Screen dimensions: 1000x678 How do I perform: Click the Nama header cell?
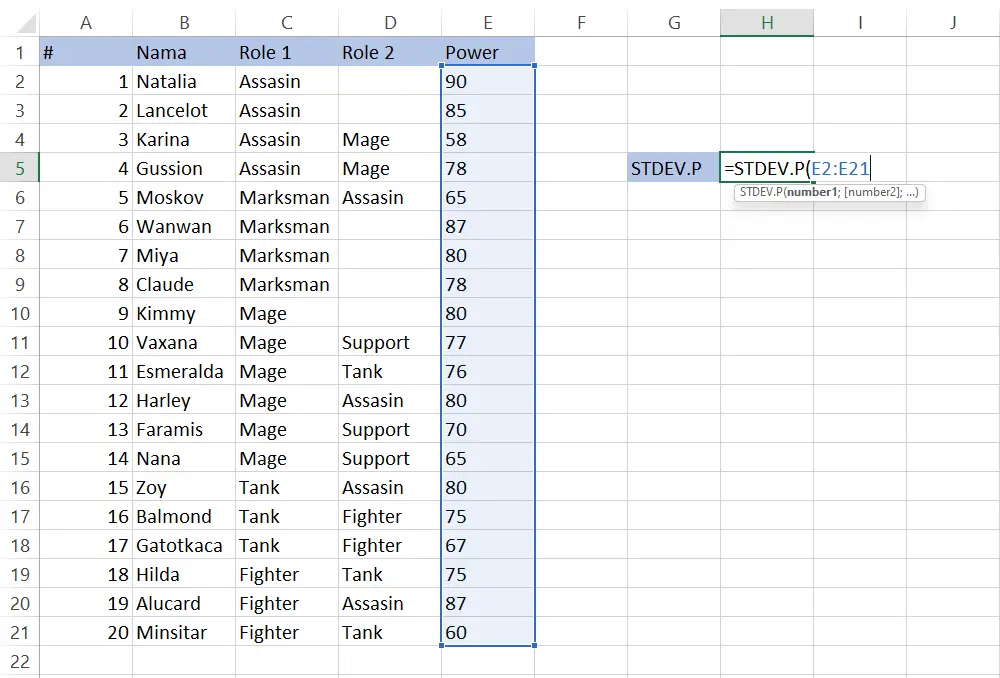coord(184,52)
